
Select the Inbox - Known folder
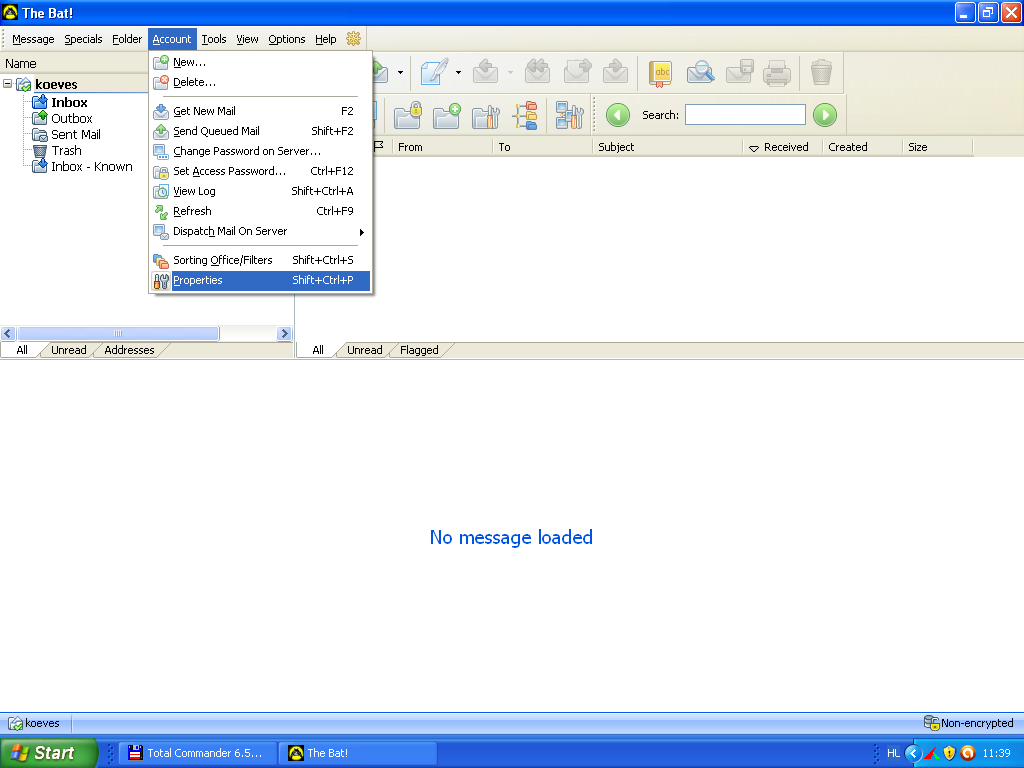pos(91,167)
